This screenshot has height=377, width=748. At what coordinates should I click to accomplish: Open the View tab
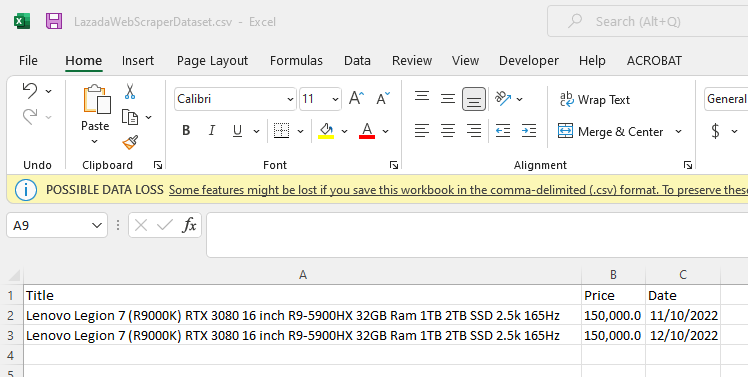click(x=465, y=61)
